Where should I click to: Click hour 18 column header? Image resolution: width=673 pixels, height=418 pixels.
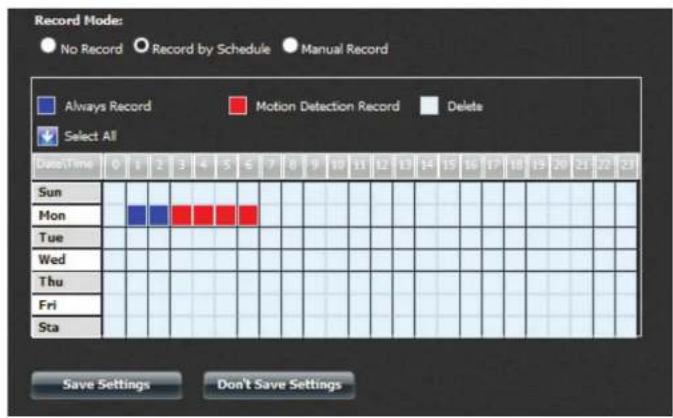point(515,166)
